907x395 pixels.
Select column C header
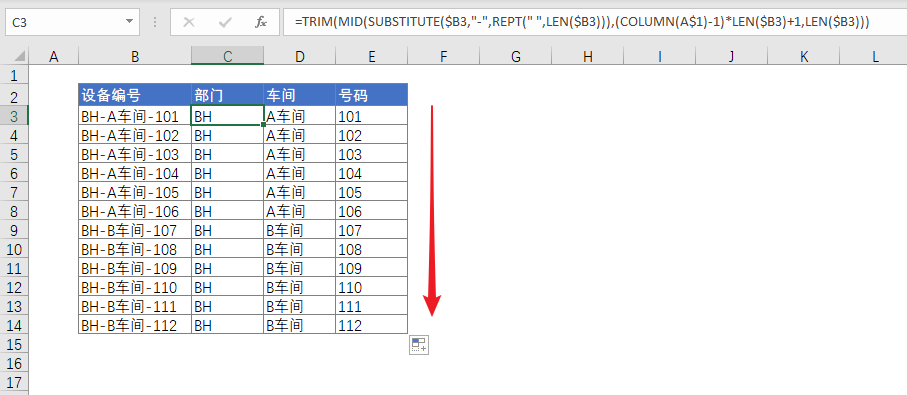227,56
